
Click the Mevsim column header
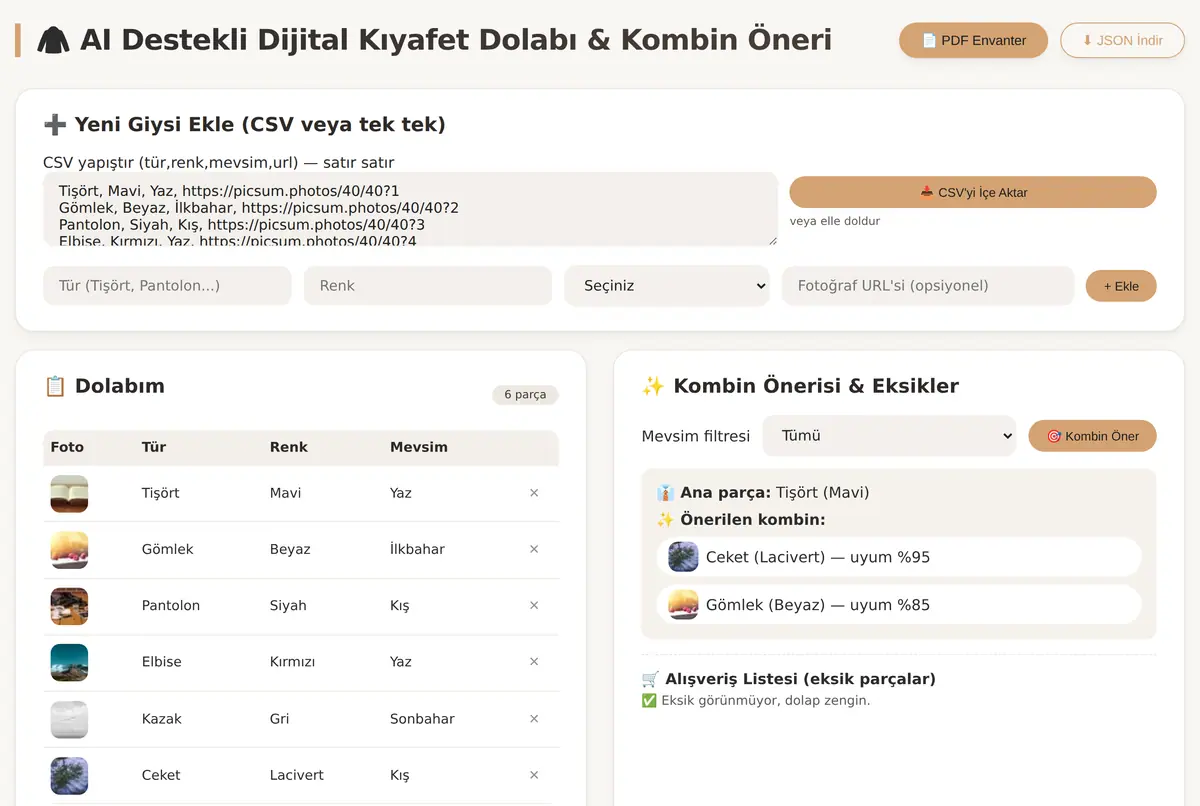(x=419, y=447)
